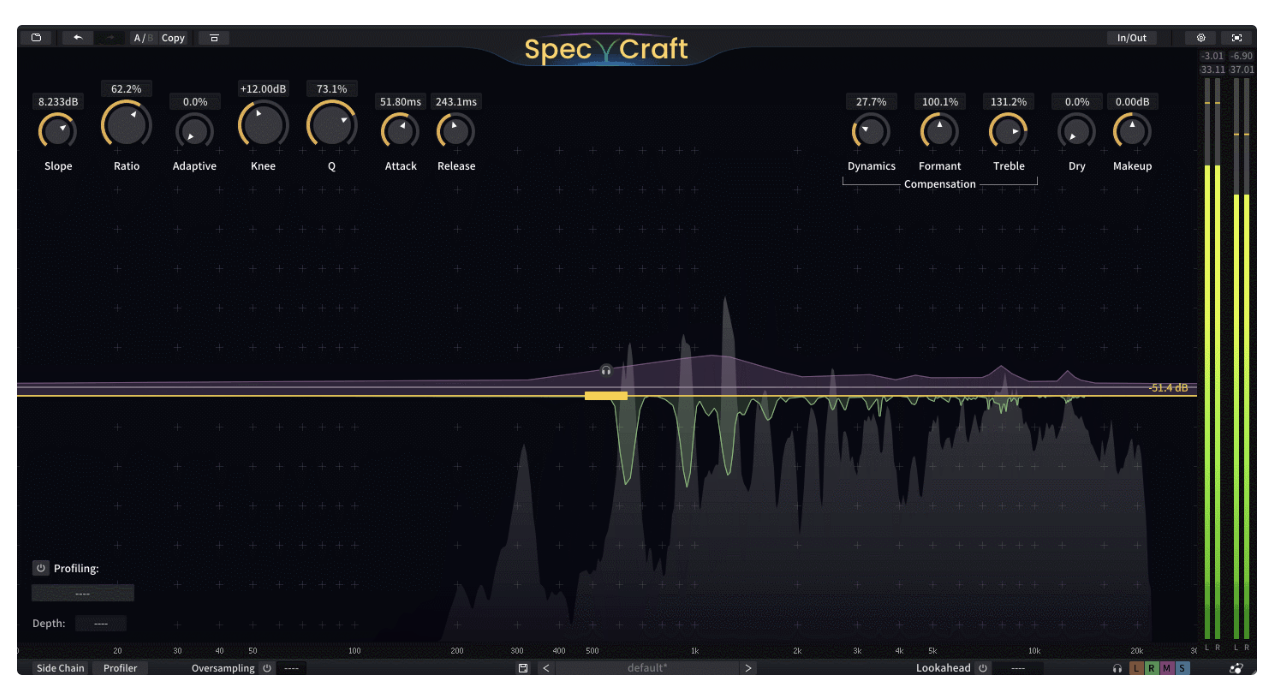Image resolution: width=1272 pixels, height=688 pixels.
Task: Click the Formant compensation knob
Action: click(939, 131)
